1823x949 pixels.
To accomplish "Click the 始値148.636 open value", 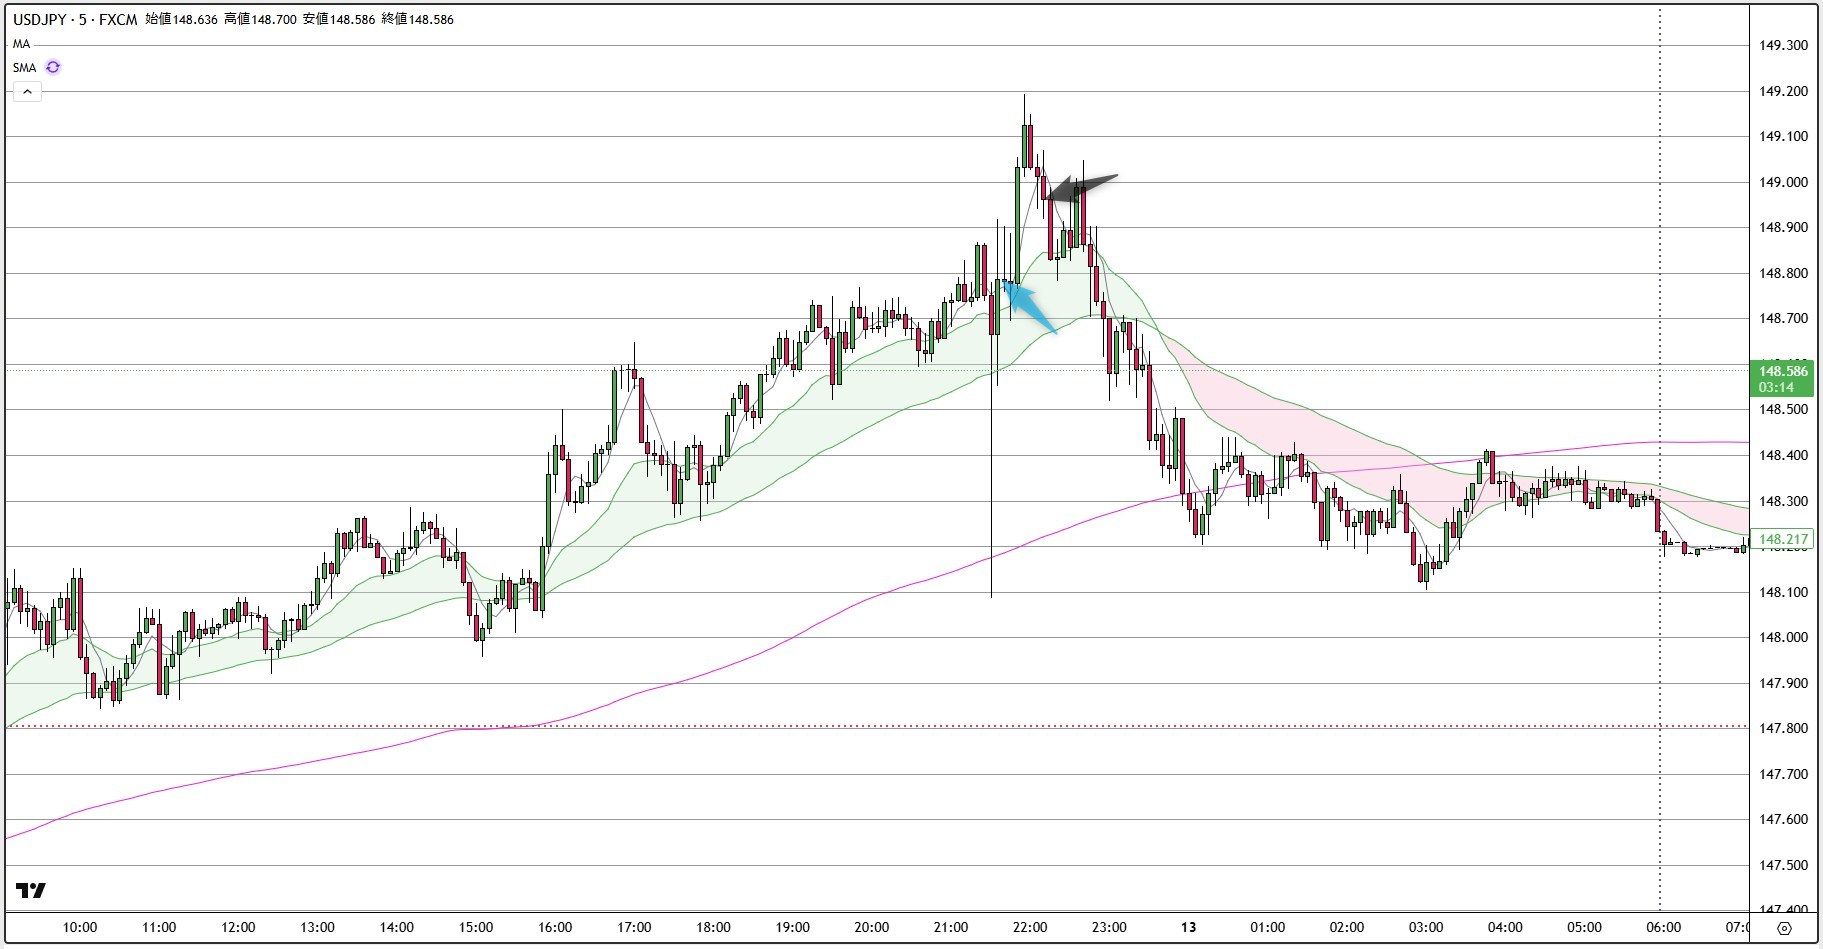I will point(182,19).
